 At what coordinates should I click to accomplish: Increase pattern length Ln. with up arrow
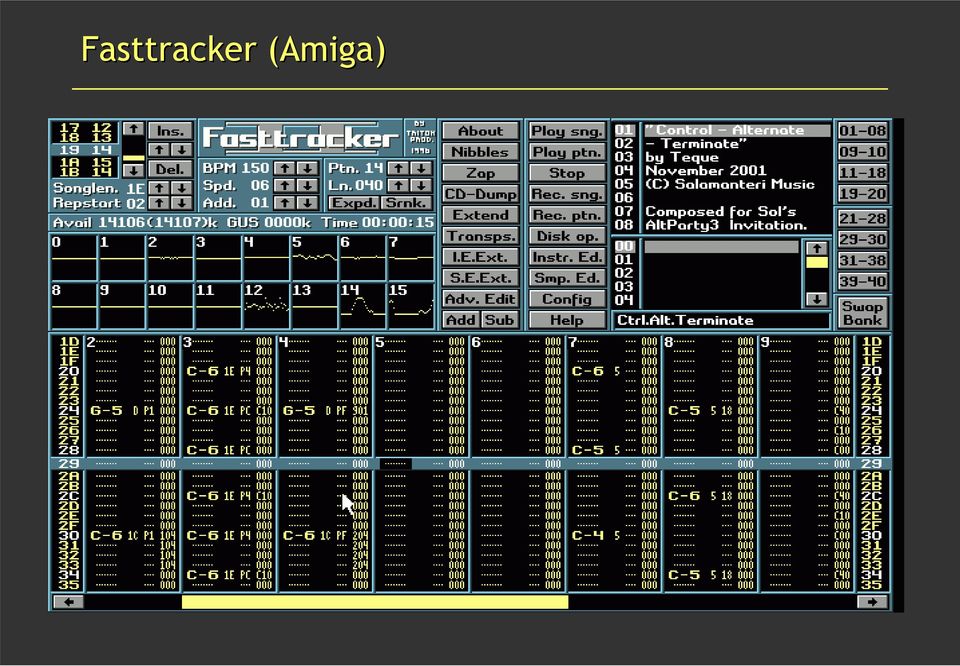tap(398, 185)
